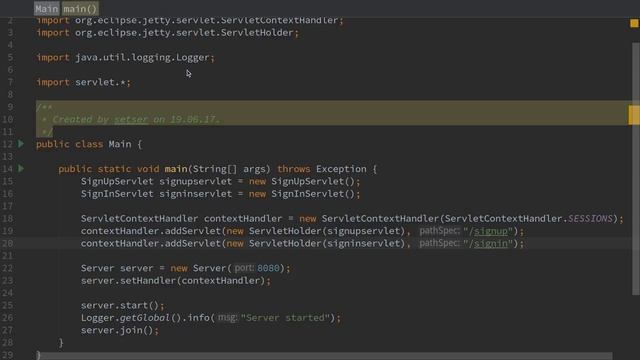Click the main() breadcrumb item
The height and width of the screenshot is (360, 640).
[x=80, y=9]
